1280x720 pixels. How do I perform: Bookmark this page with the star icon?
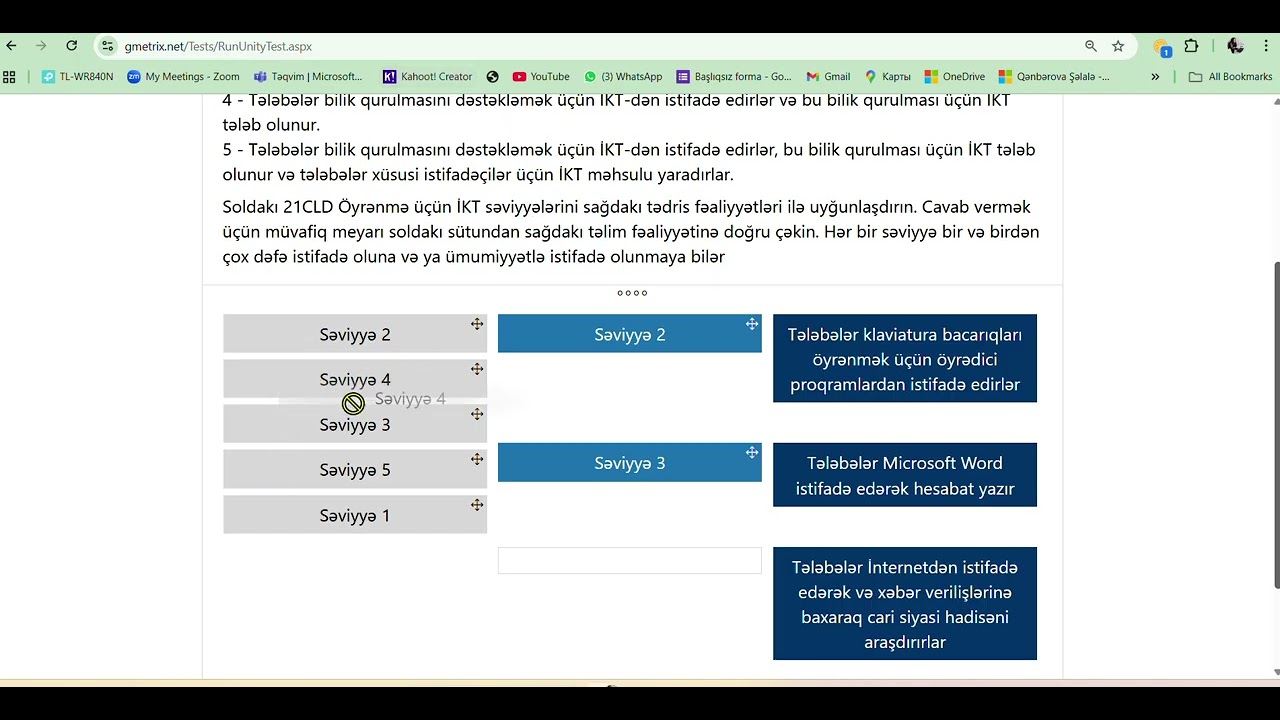(1118, 46)
